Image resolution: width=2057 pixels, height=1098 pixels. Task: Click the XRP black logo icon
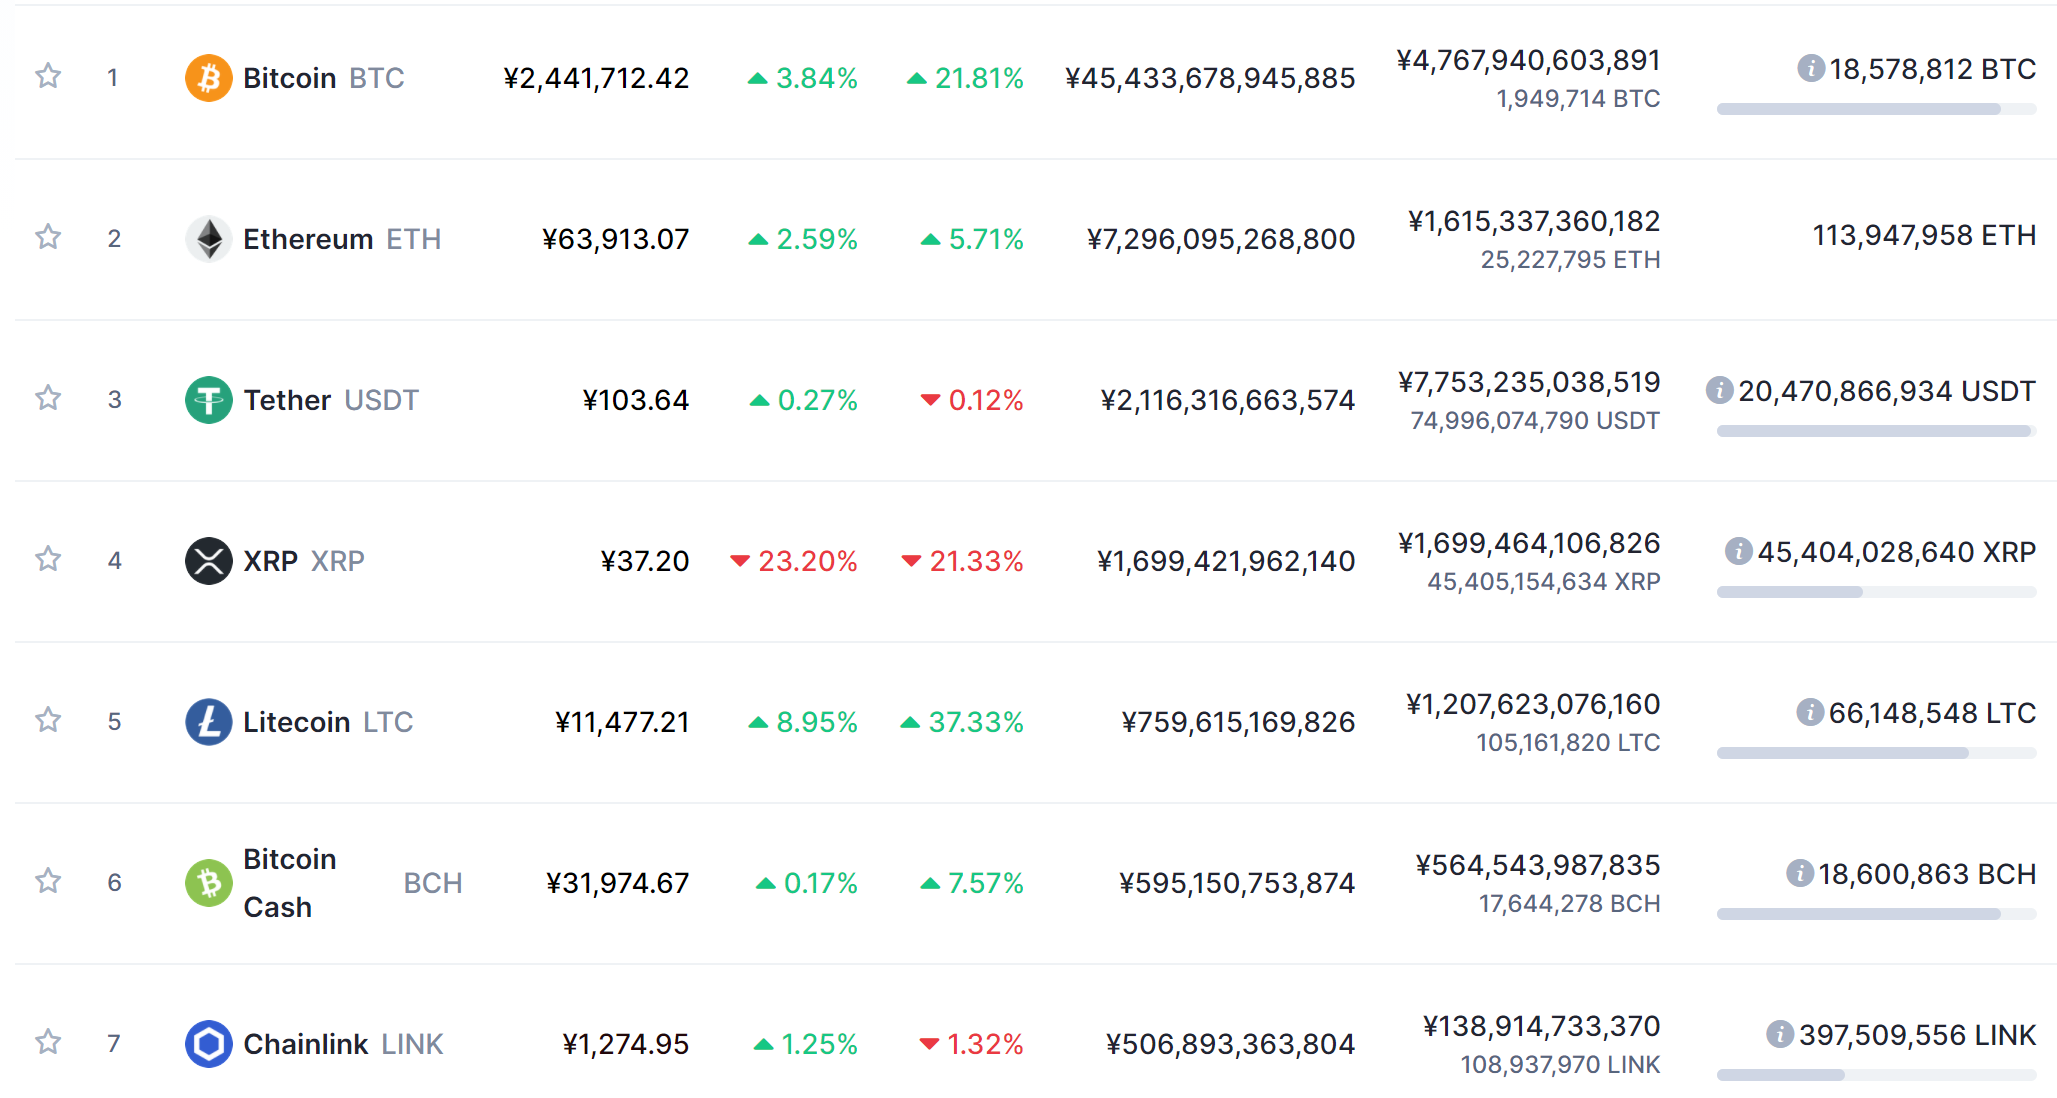(208, 561)
